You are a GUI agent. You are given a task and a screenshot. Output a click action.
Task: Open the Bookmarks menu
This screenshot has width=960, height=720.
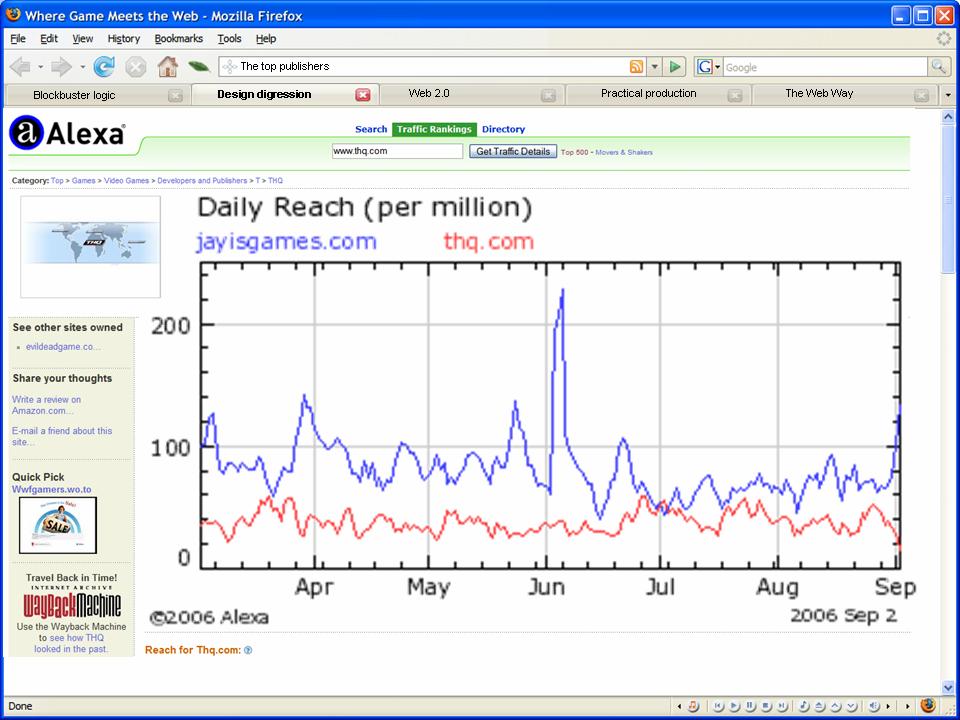tap(178, 39)
